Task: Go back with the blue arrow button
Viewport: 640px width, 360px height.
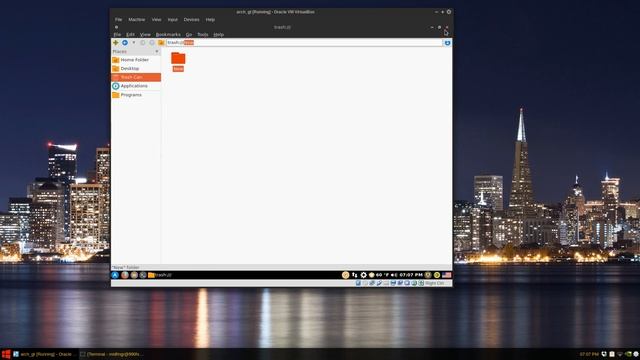Action: [125, 42]
